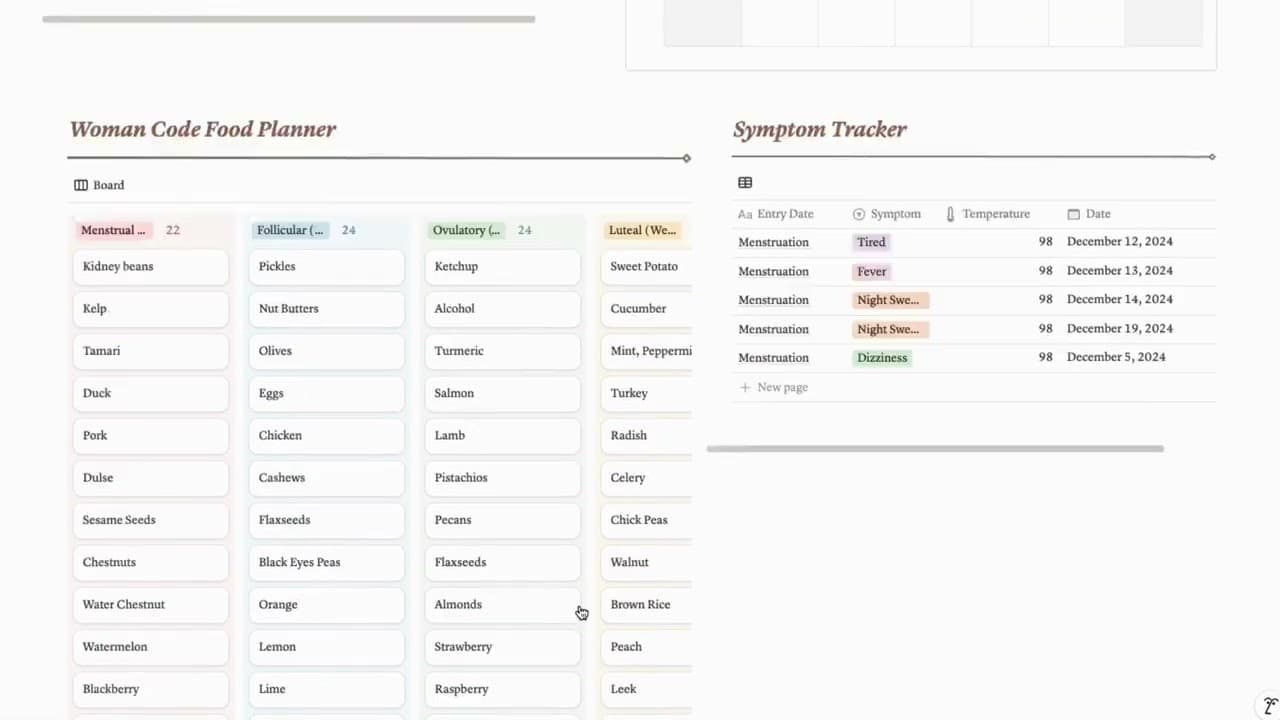Screen dimensions: 1280x720
Task: Click the Symptom Tracker heading
Action: [x=820, y=129]
